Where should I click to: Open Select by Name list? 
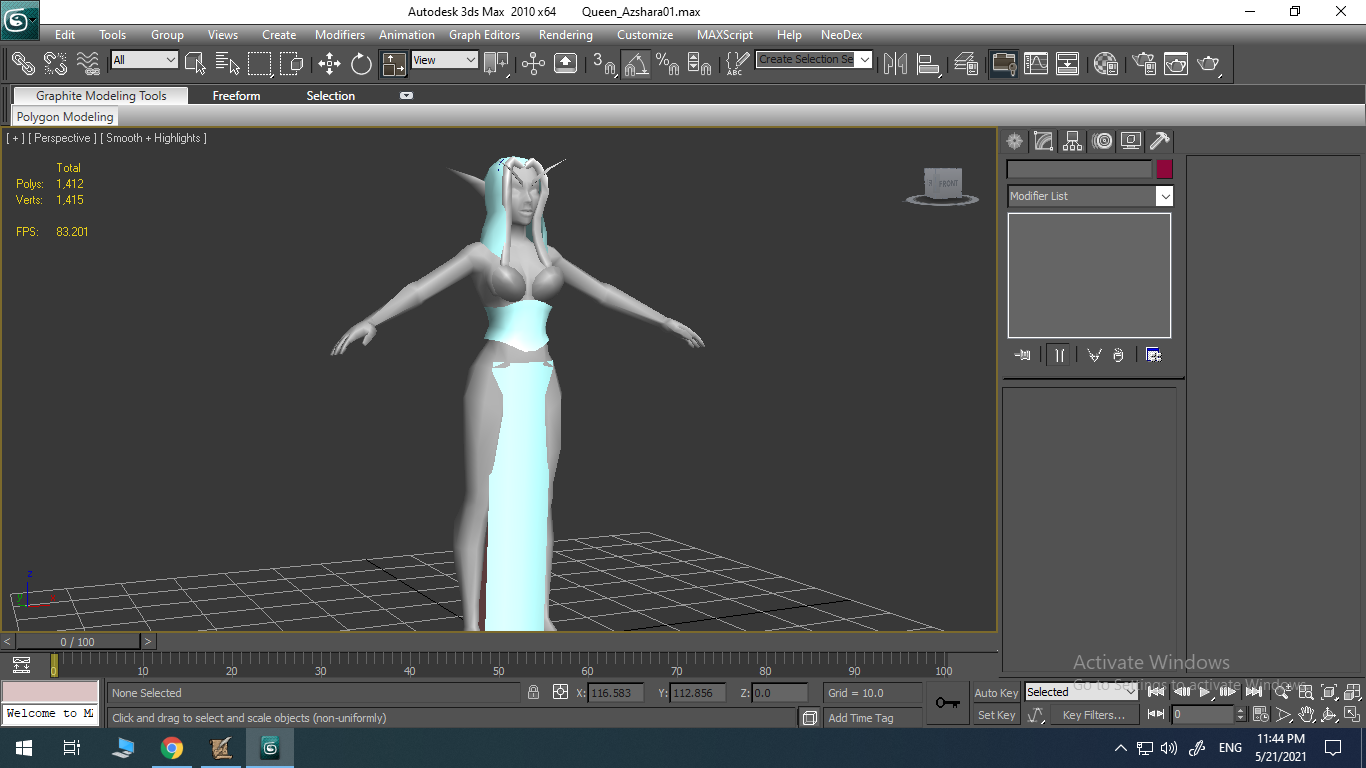(x=227, y=63)
